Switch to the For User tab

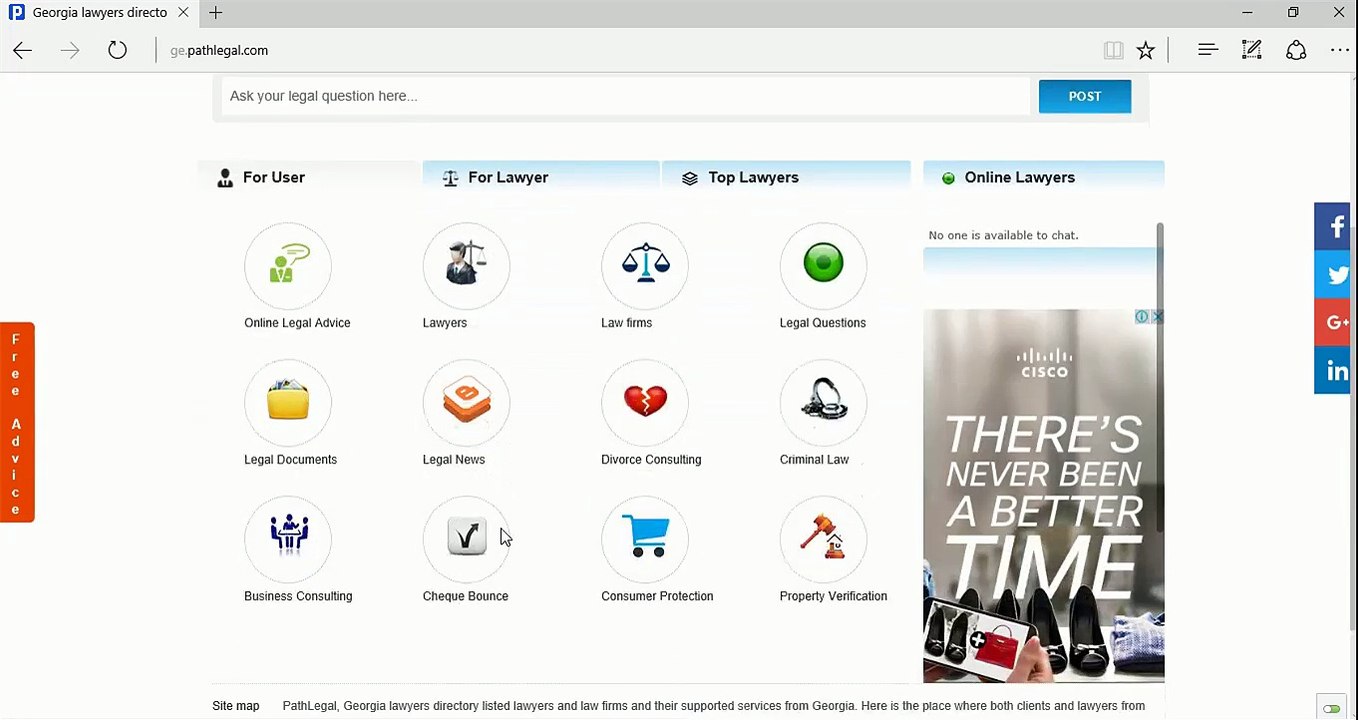coord(309,177)
